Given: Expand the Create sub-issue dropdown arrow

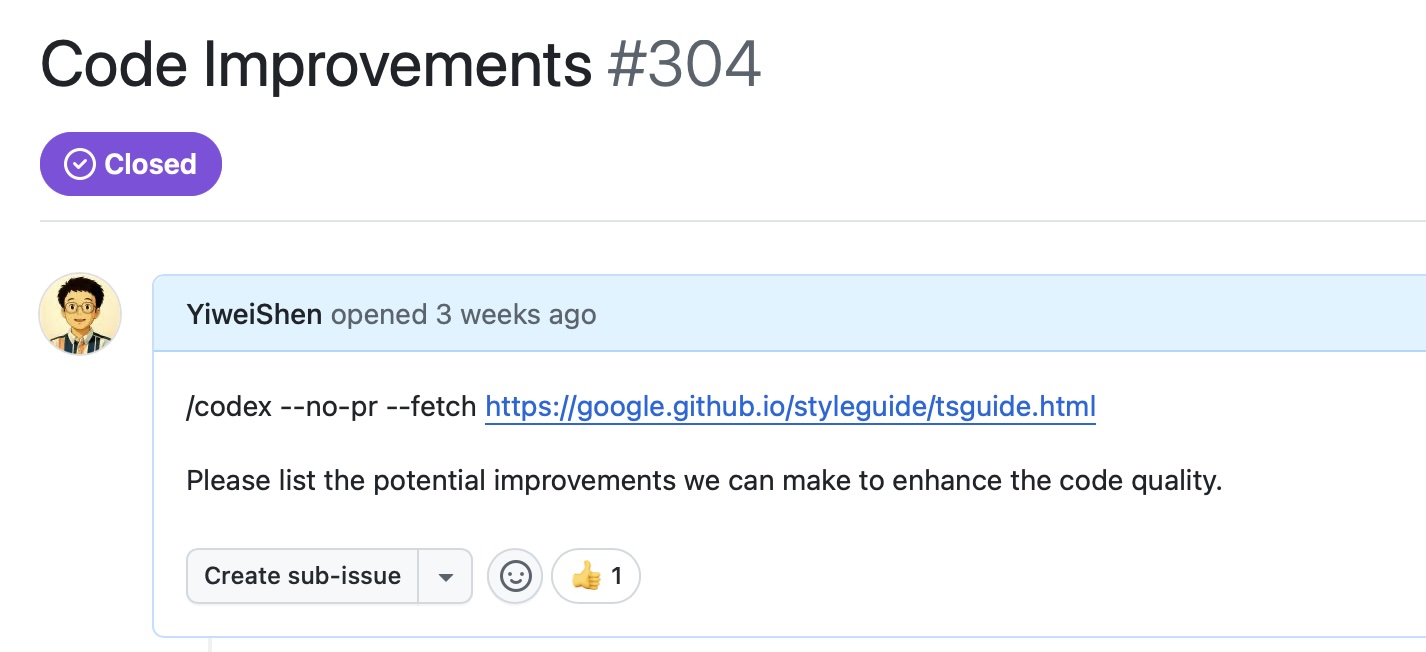Looking at the screenshot, I should coord(445,576).
